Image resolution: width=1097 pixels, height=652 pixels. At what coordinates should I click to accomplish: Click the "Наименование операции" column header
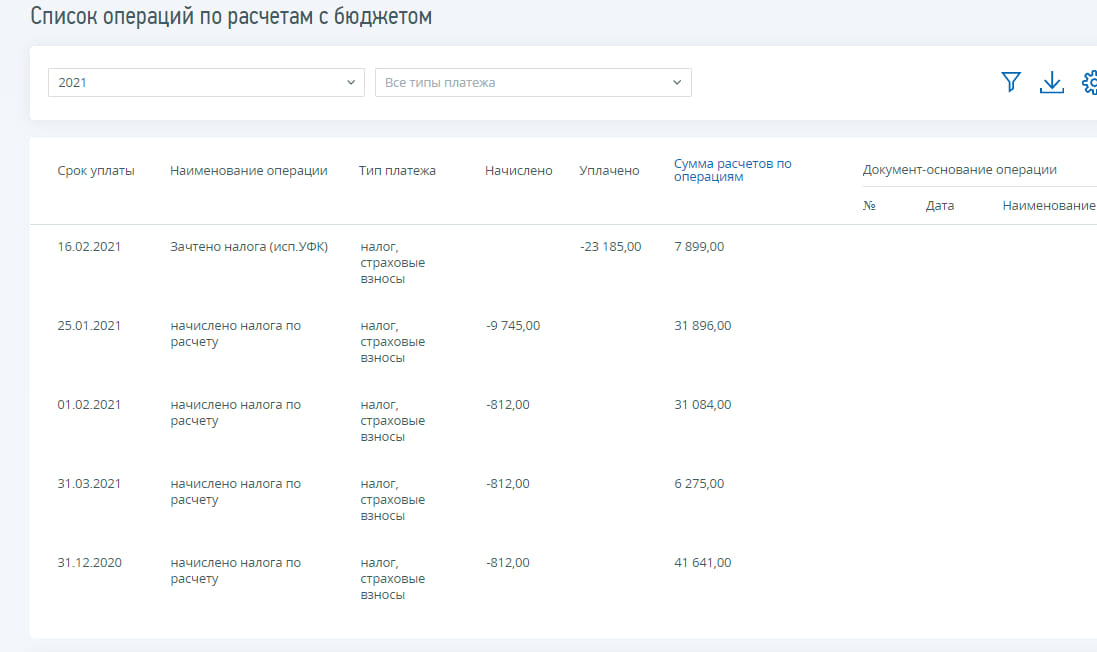(248, 171)
